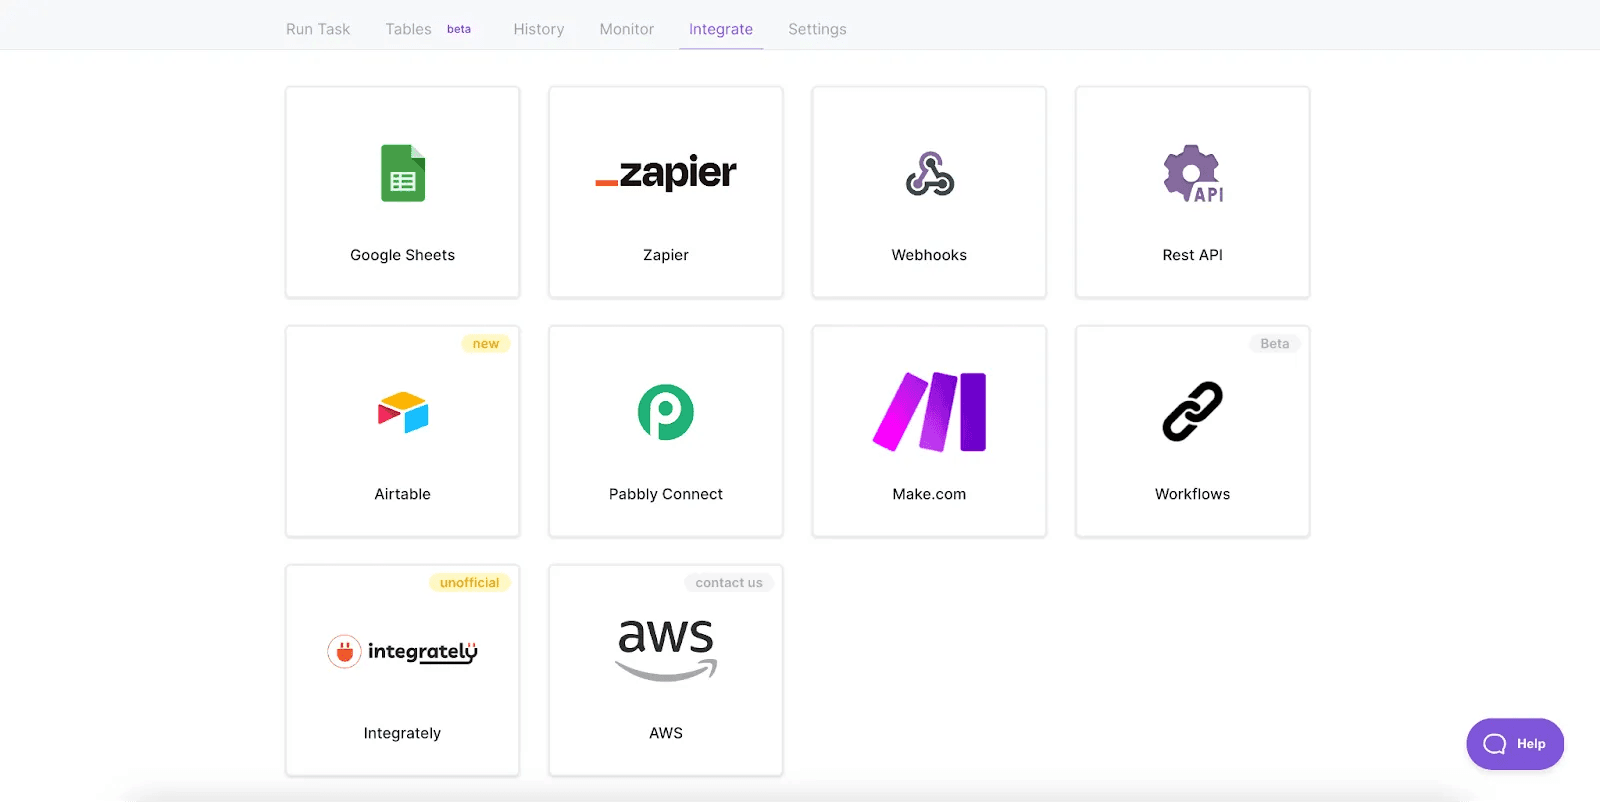Click the Webhooks icon
The image size is (1600, 802).
click(x=930, y=173)
